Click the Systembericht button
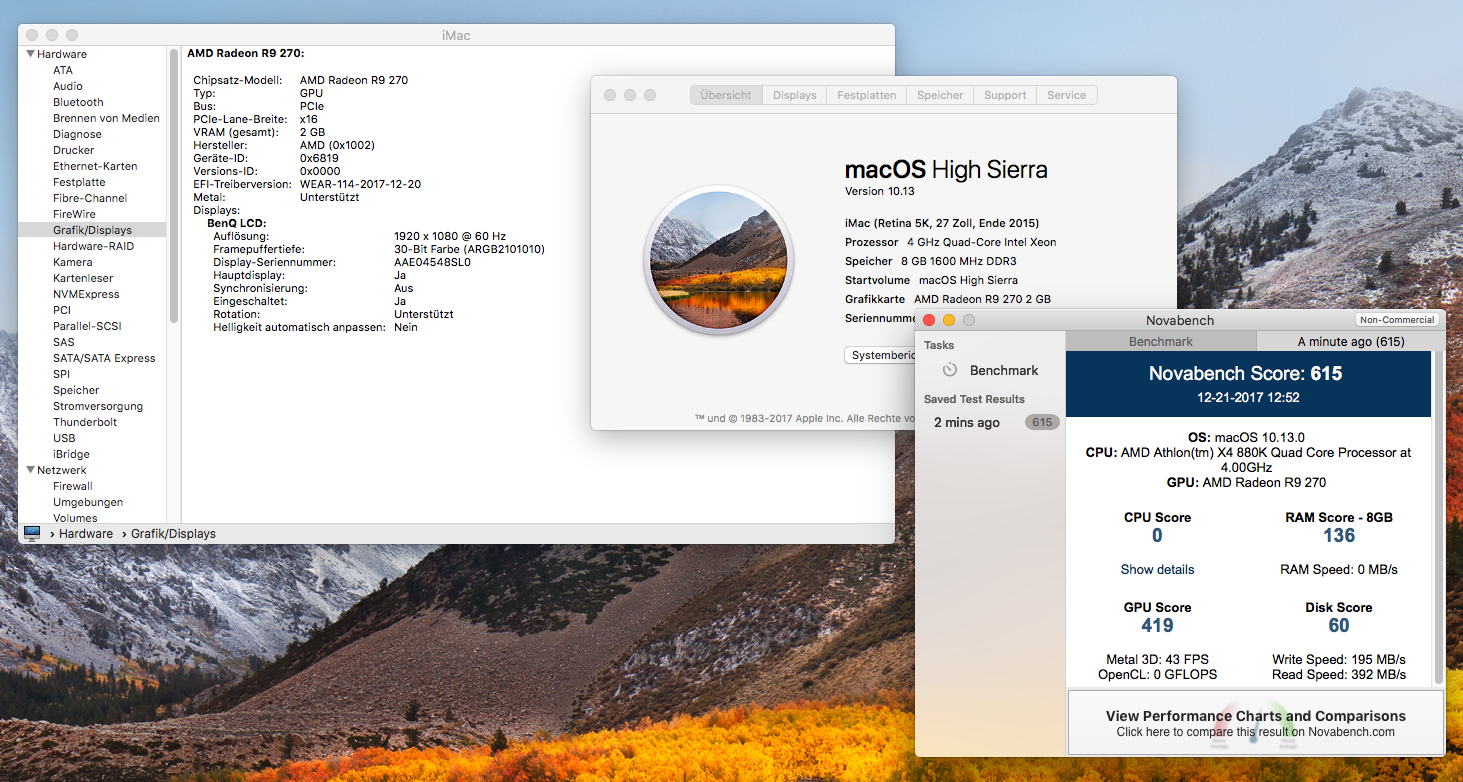This screenshot has height=782, width=1463. (x=881, y=355)
